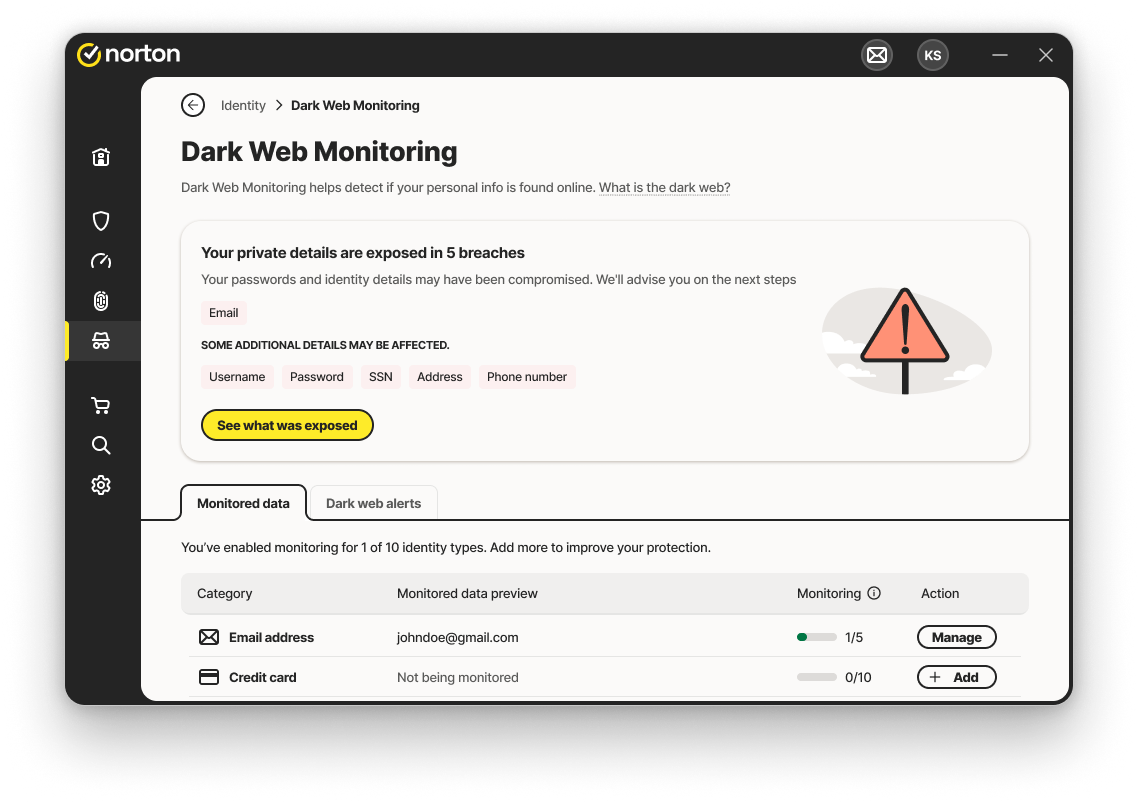Click the 'Not being monitored' text
The image size is (1138, 802).
(458, 677)
